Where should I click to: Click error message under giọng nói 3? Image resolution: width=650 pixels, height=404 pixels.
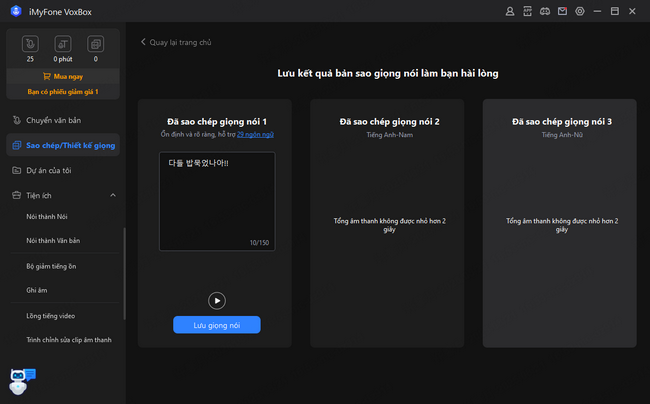pyautogui.click(x=562, y=225)
